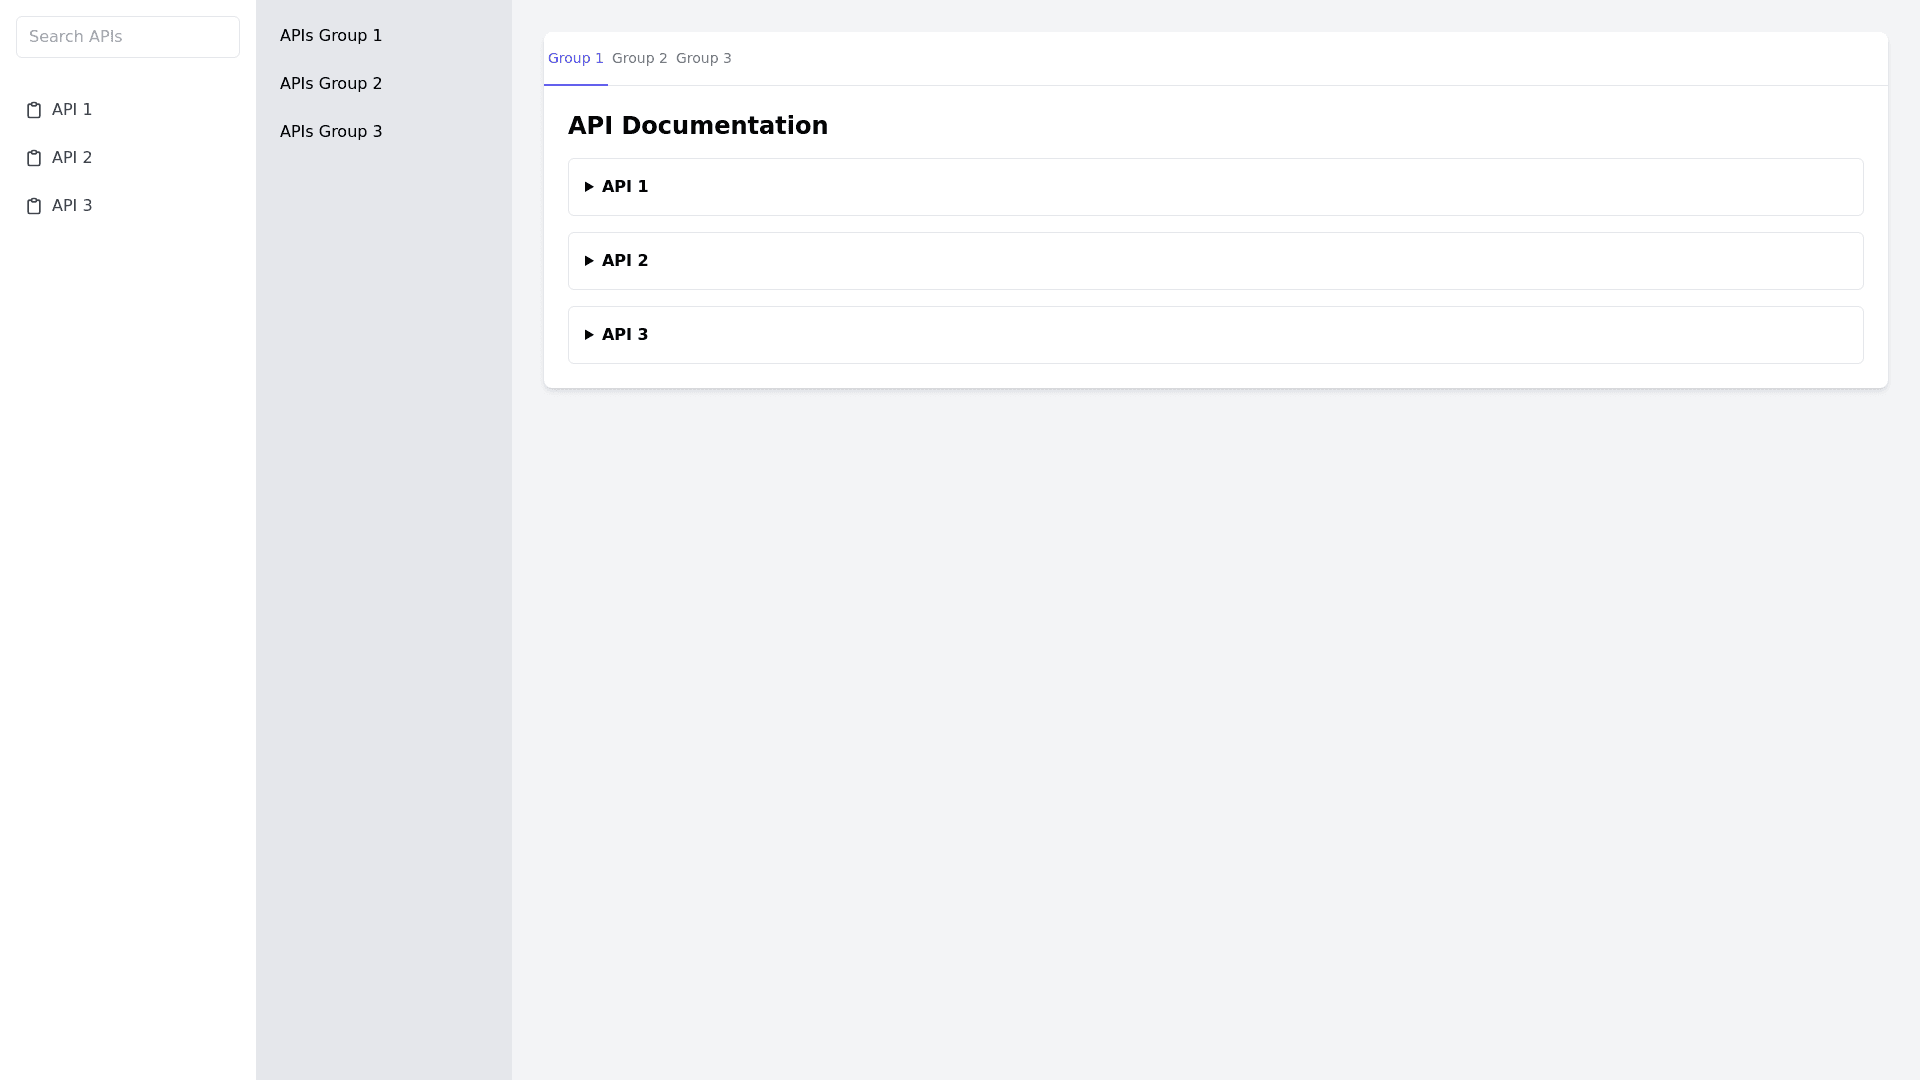This screenshot has width=1920, height=1080.
Task: Open the API 1 link in left sidebar
Action: click(72, 110)
